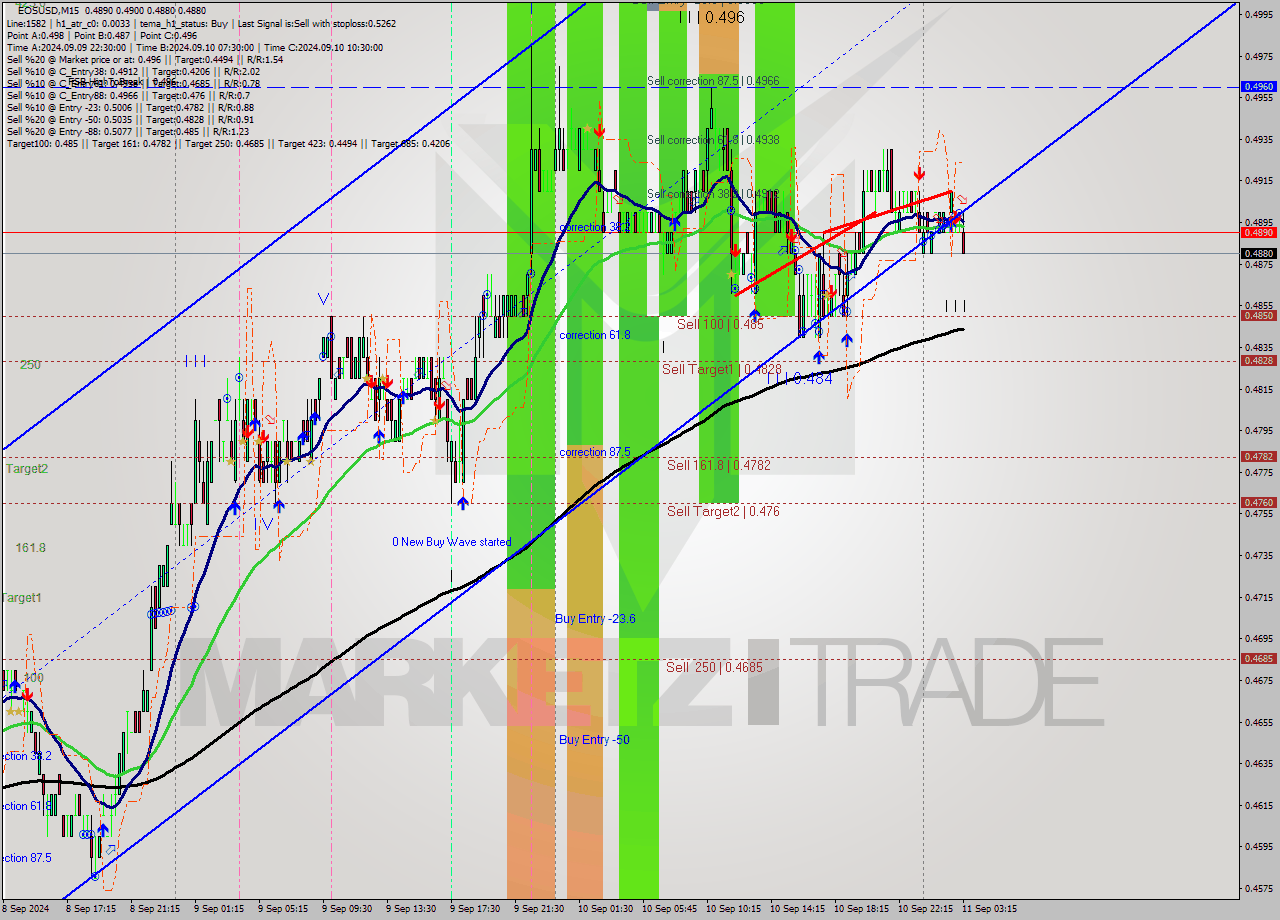Click the '11 Sep 03:15' time label
1280x920 pixels.
(990, 909)
